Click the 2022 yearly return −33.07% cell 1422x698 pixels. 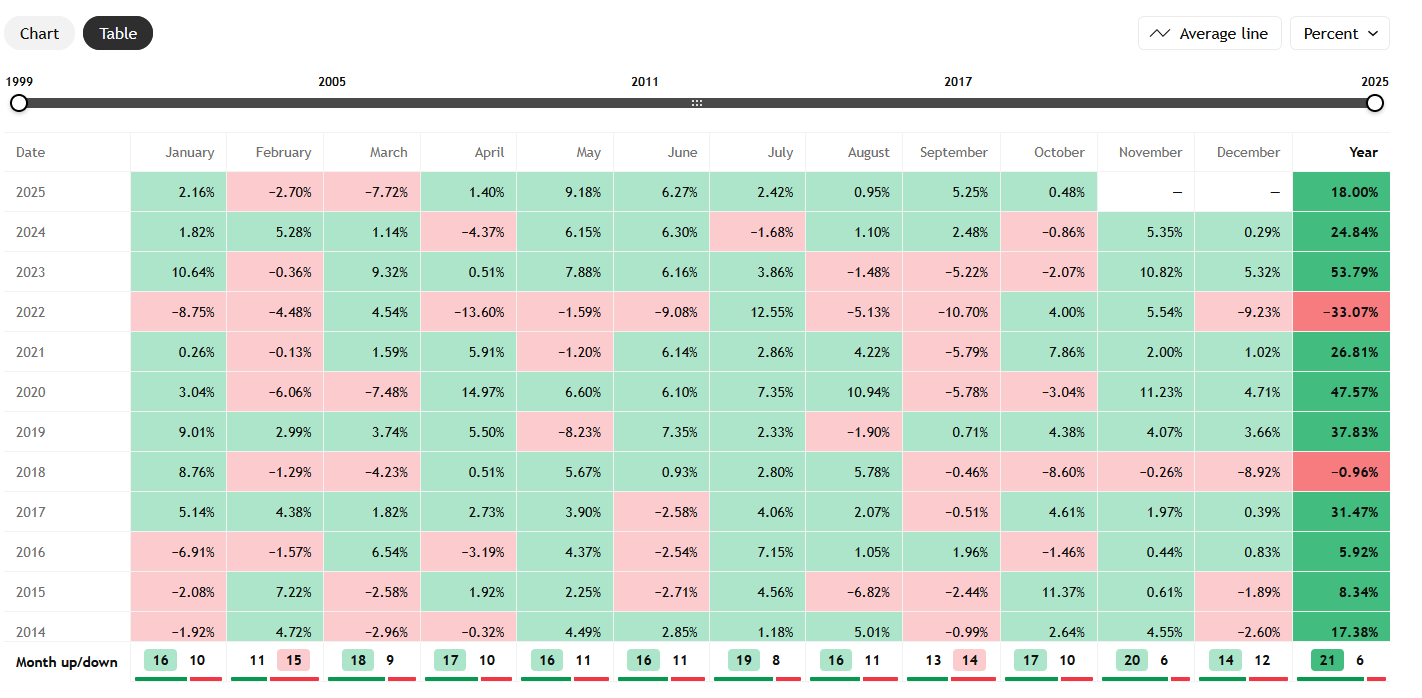[1341, 312]
